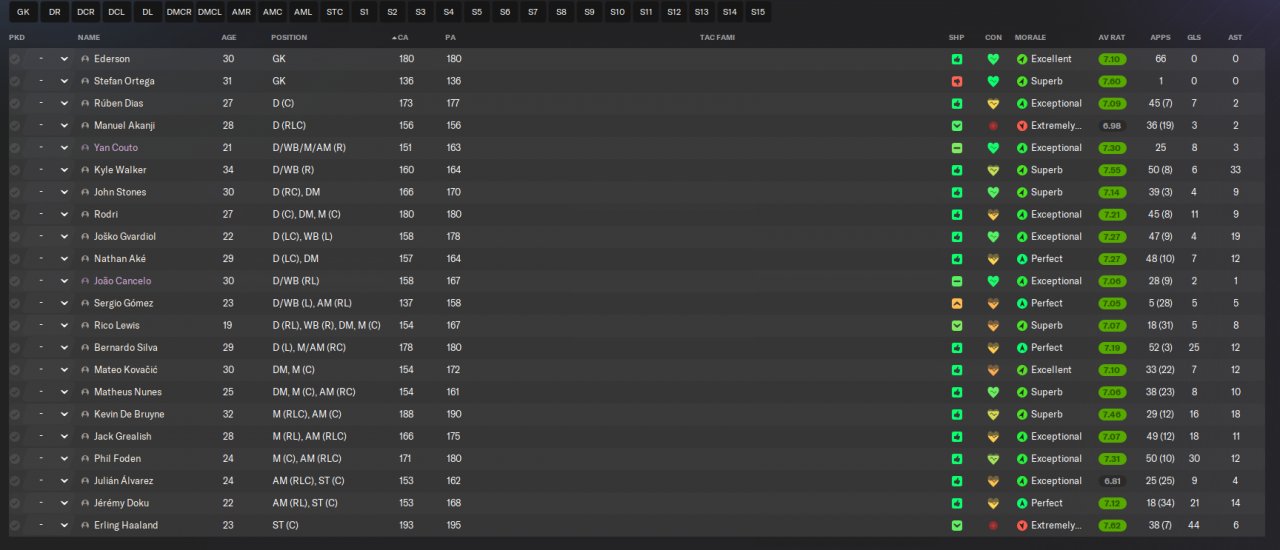Click the player info icon beside Phil Foden

85,458
